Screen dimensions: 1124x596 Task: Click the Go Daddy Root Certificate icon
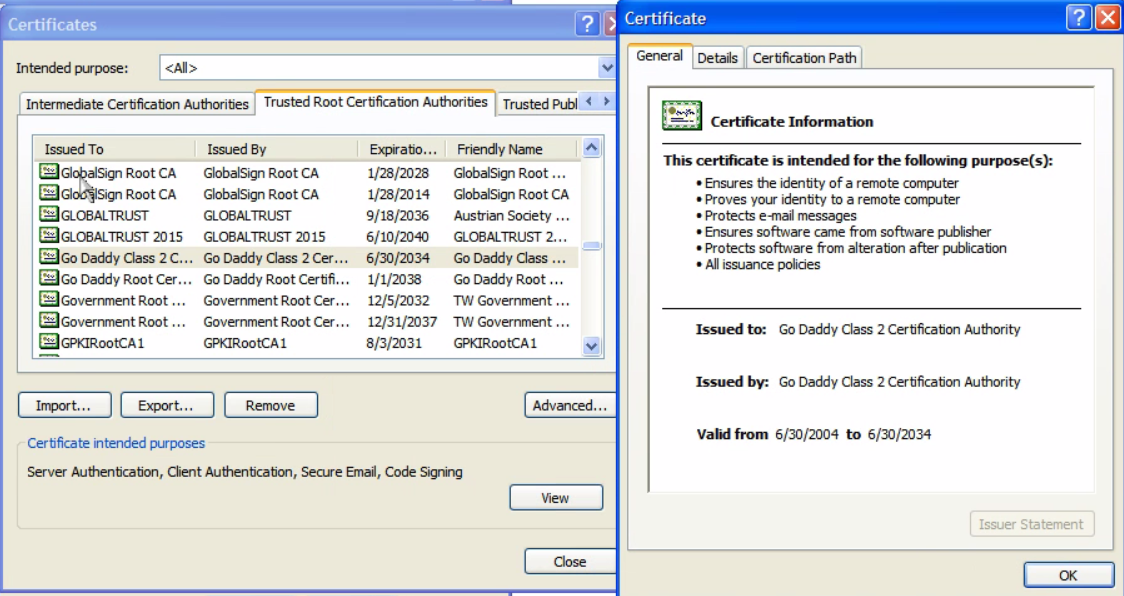coord(49,279)
